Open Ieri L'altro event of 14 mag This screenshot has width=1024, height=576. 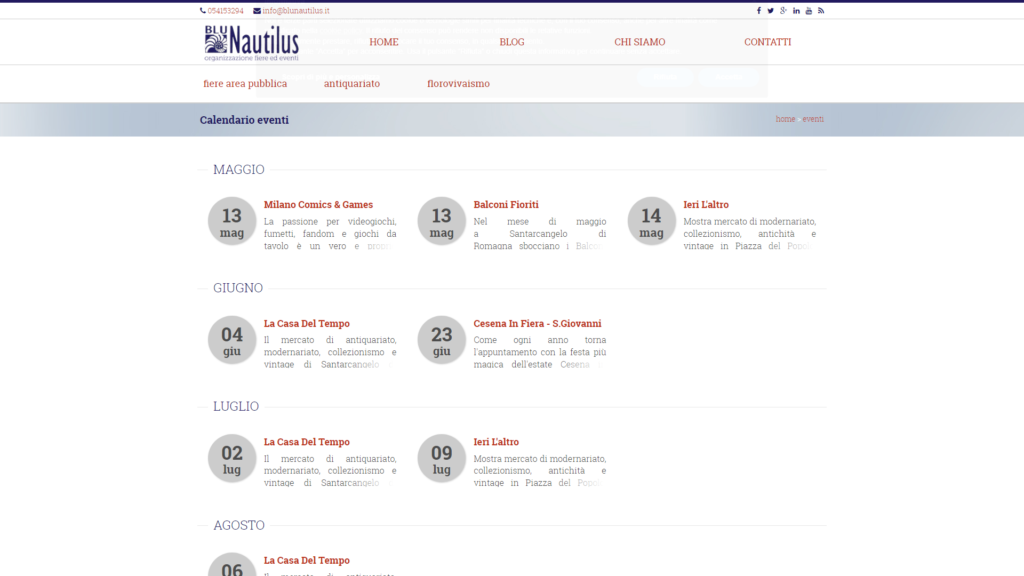click(x=706, y=204)
